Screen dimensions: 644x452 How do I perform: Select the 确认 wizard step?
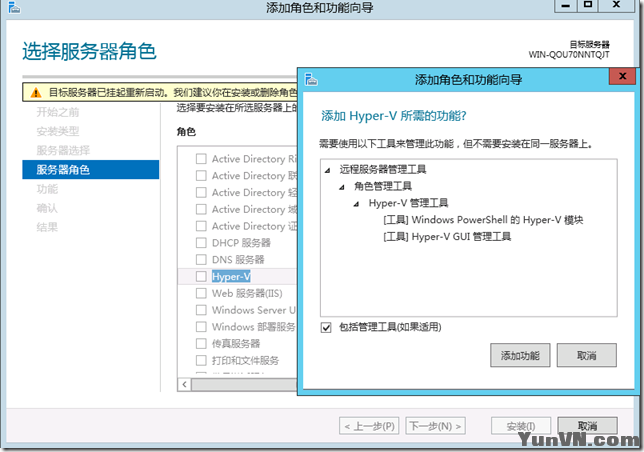(47, 208)
